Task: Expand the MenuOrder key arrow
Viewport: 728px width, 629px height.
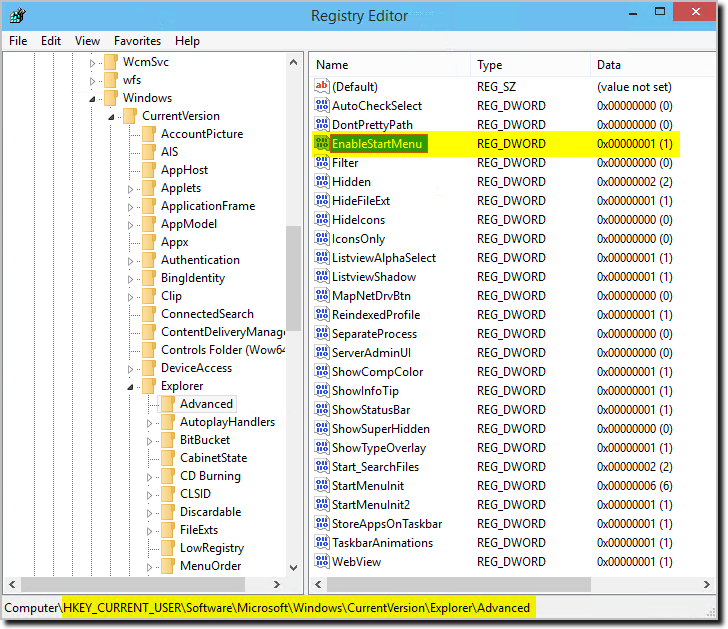Action: pyautogui.click(x=150, y=567)
